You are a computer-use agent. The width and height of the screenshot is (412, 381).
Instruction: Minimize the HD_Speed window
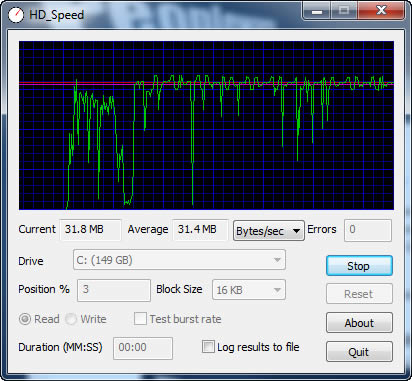point(317,11)
